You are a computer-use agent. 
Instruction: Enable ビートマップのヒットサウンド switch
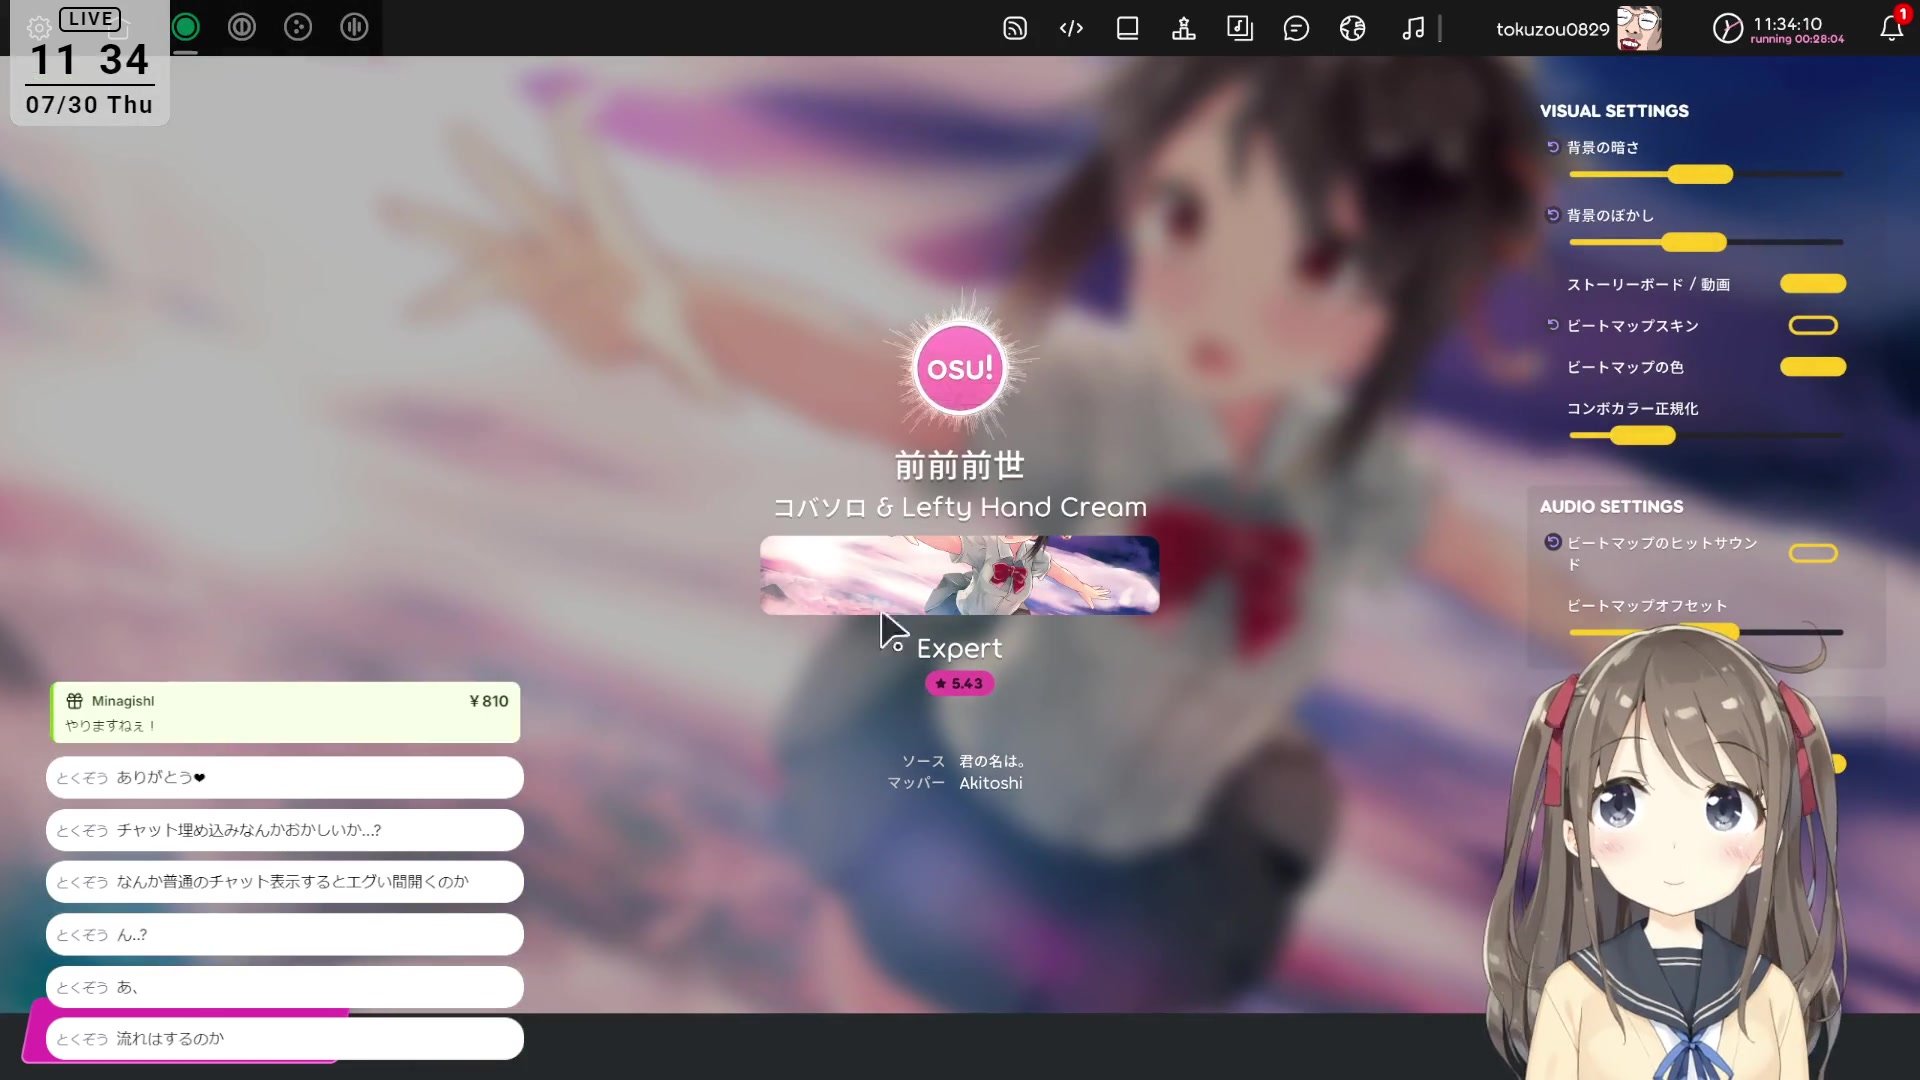[x=1813, y=553]
